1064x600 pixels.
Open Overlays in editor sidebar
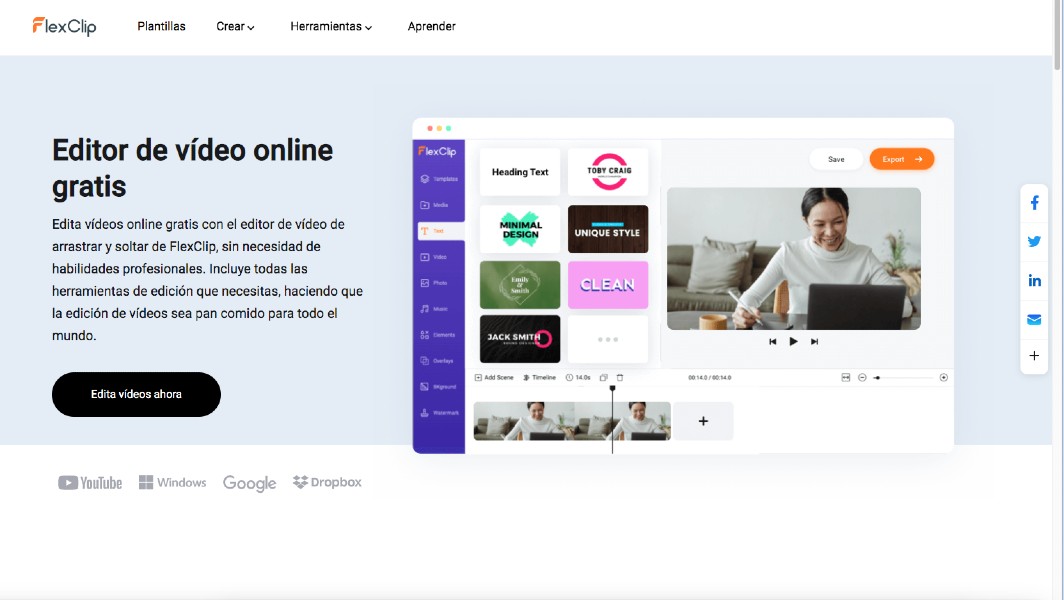439,361
